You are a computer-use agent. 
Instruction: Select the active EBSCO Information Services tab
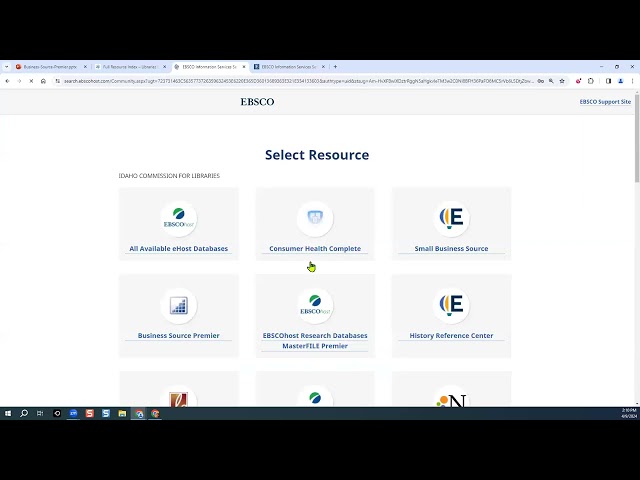pos(209,67)
